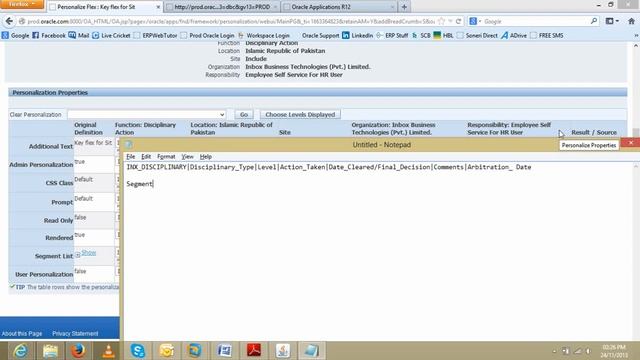Reload the page with refresh icon
The image size is (640, 360).
458,21
